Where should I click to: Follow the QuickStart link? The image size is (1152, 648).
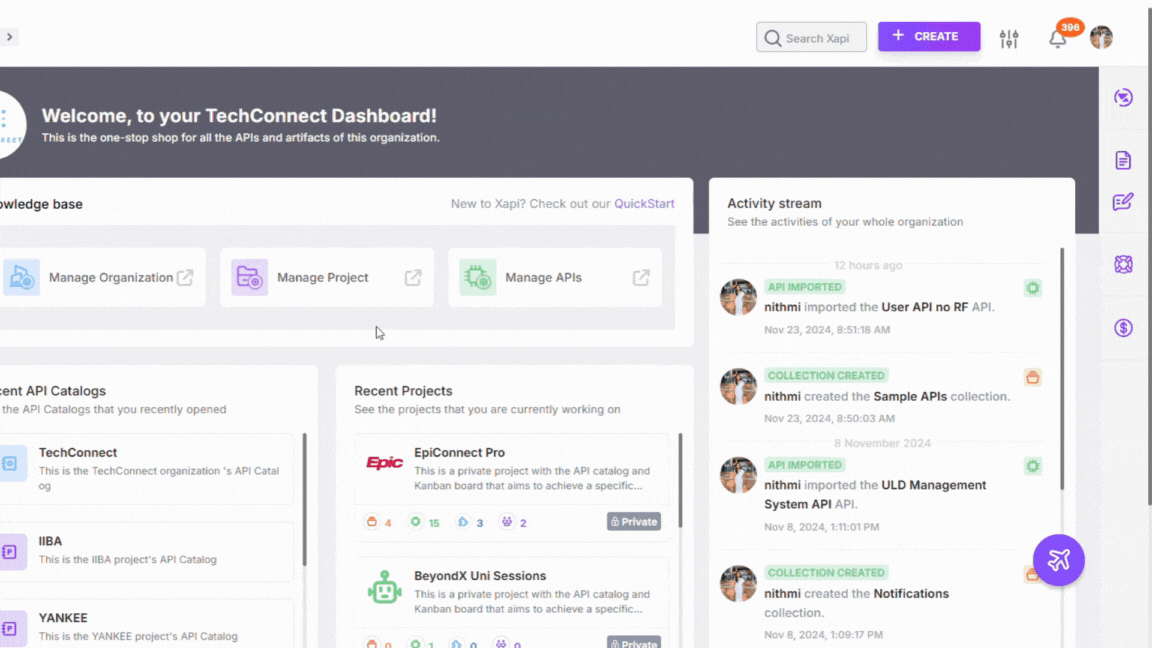tap(644, 204)
